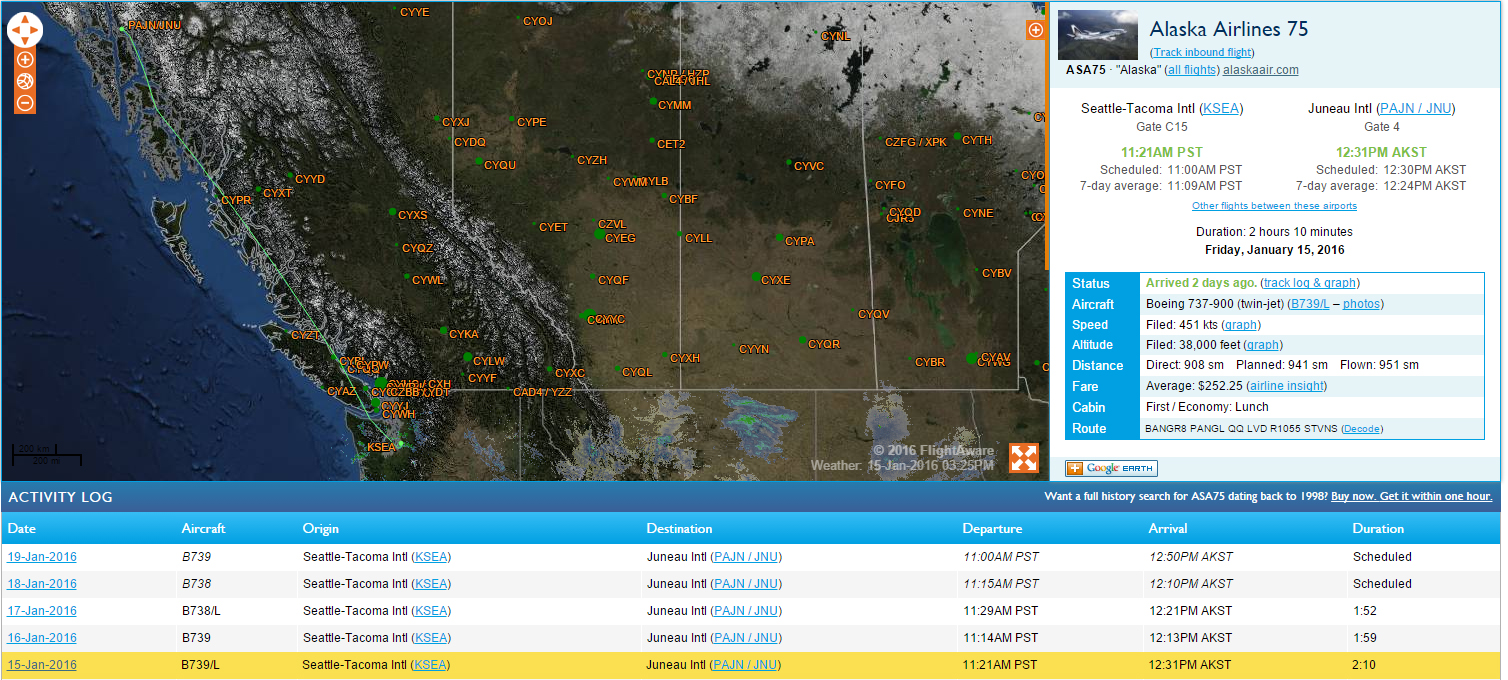Click the Track inbound flight link
Screen dimensions: 1508x680
pos(1203,52)
